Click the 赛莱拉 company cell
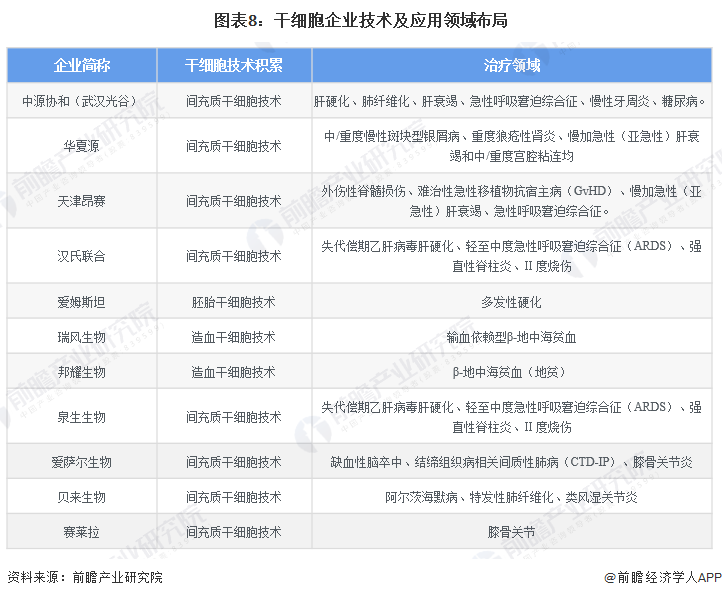Image resolution: width=722 pixels, height=598 pixels. pos(82,532)
